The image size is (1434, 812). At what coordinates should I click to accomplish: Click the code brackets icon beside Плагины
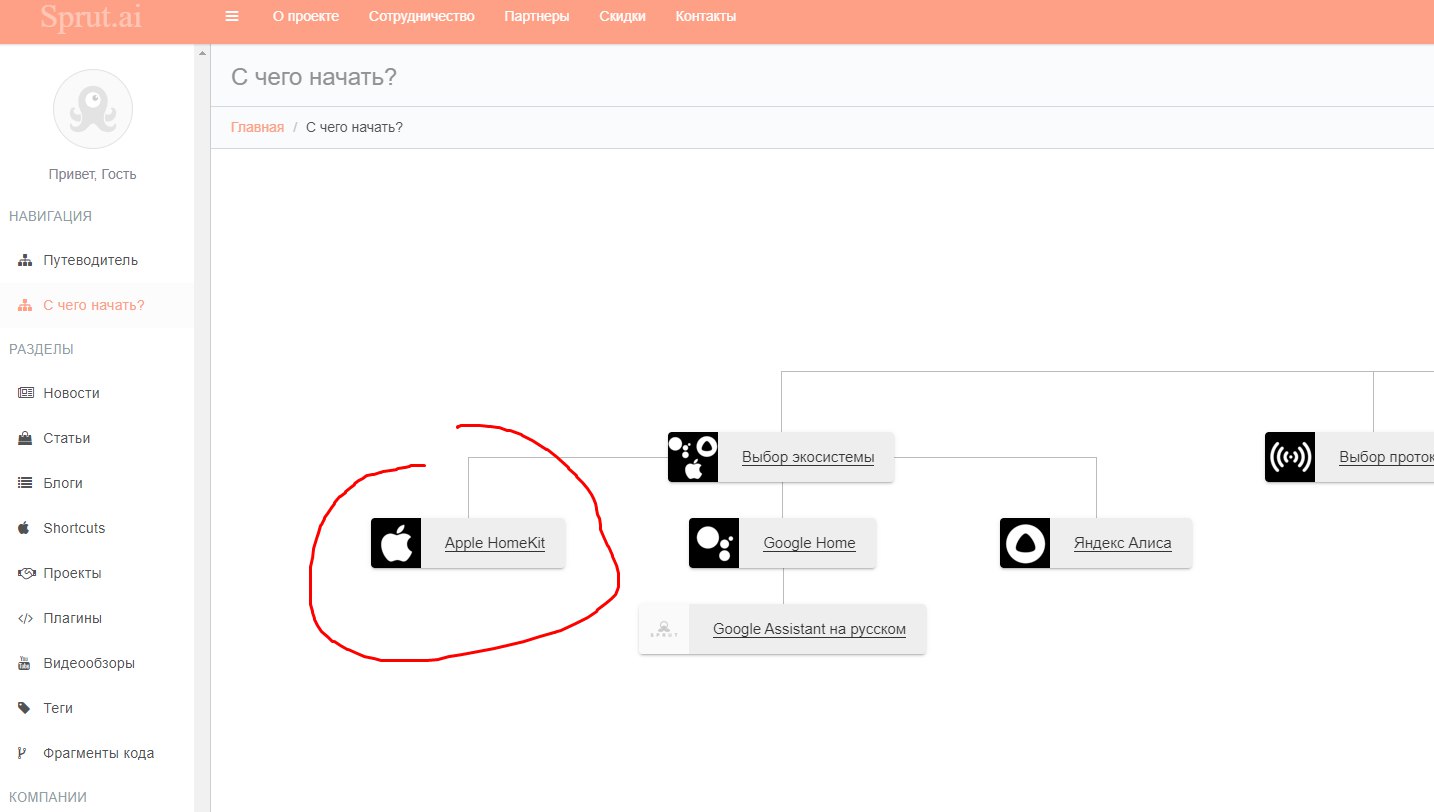25,618
